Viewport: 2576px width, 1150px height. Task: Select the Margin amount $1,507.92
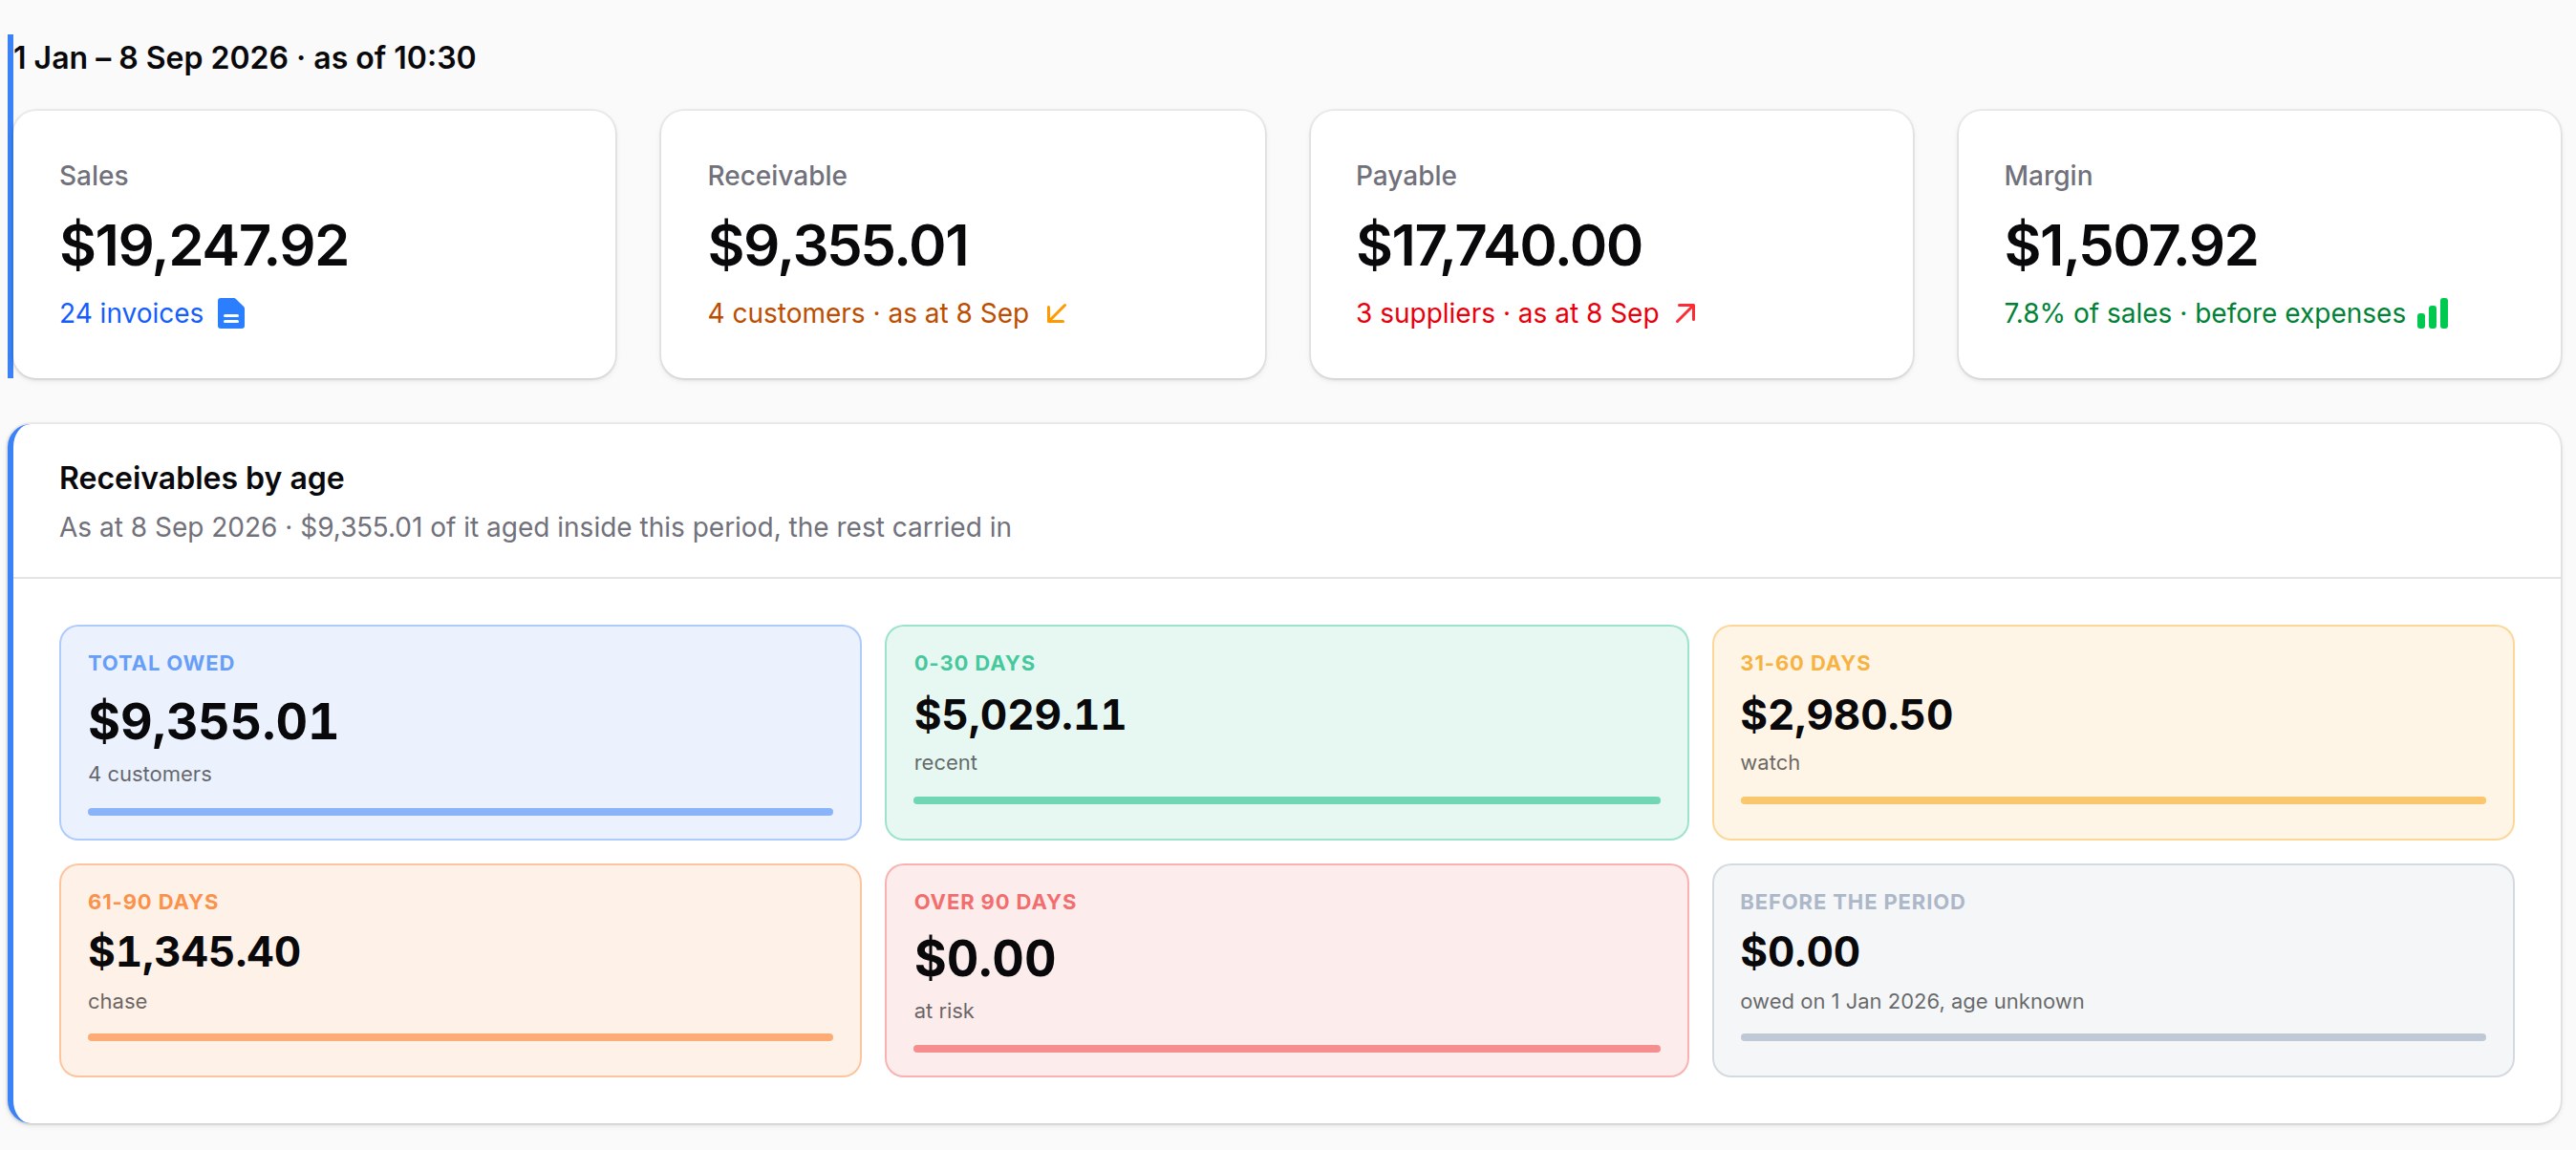click(x=2131, y=245)
